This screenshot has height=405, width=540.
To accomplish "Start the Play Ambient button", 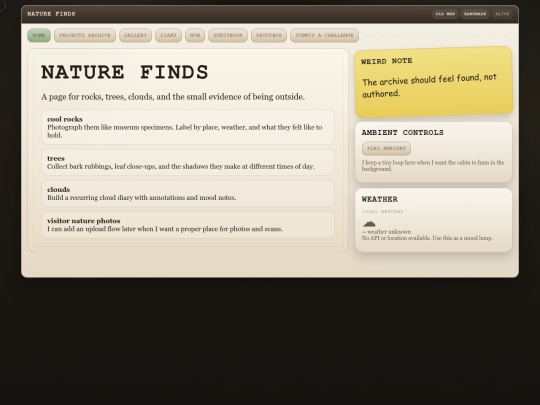I will [386, 148].
